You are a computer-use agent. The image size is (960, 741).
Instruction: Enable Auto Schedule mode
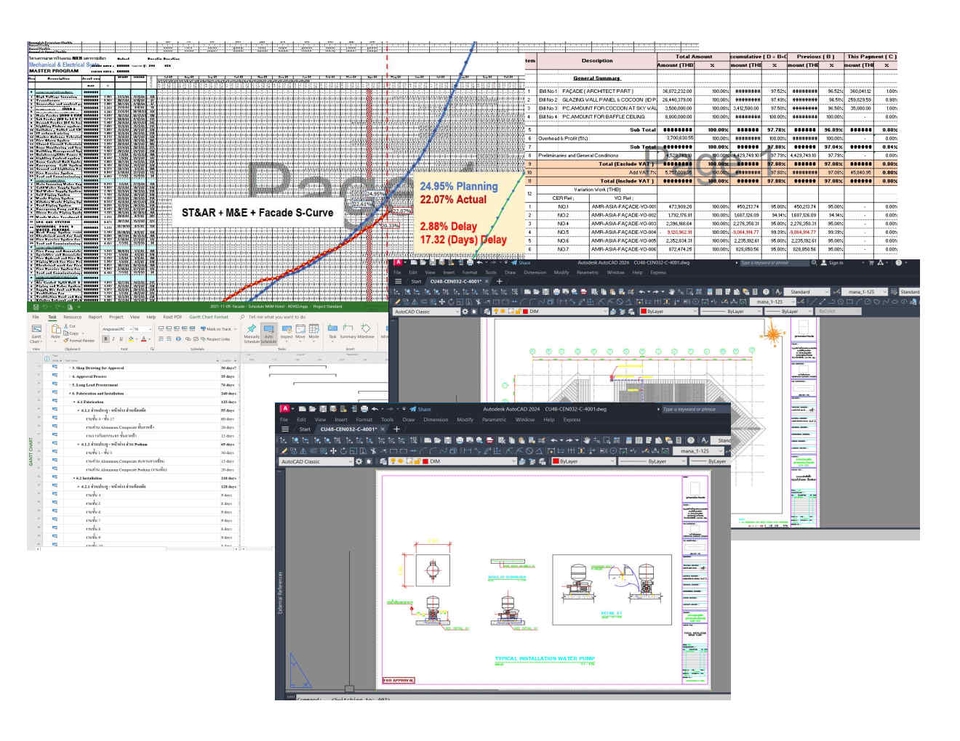268,333
